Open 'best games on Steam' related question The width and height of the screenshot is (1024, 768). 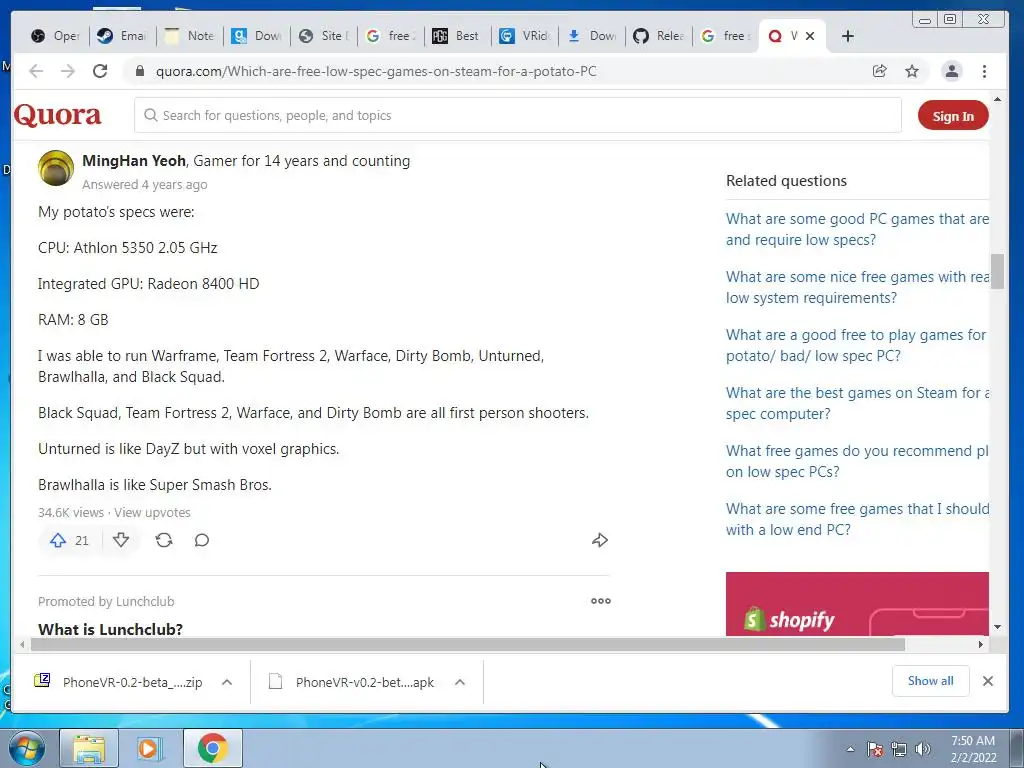857,403
